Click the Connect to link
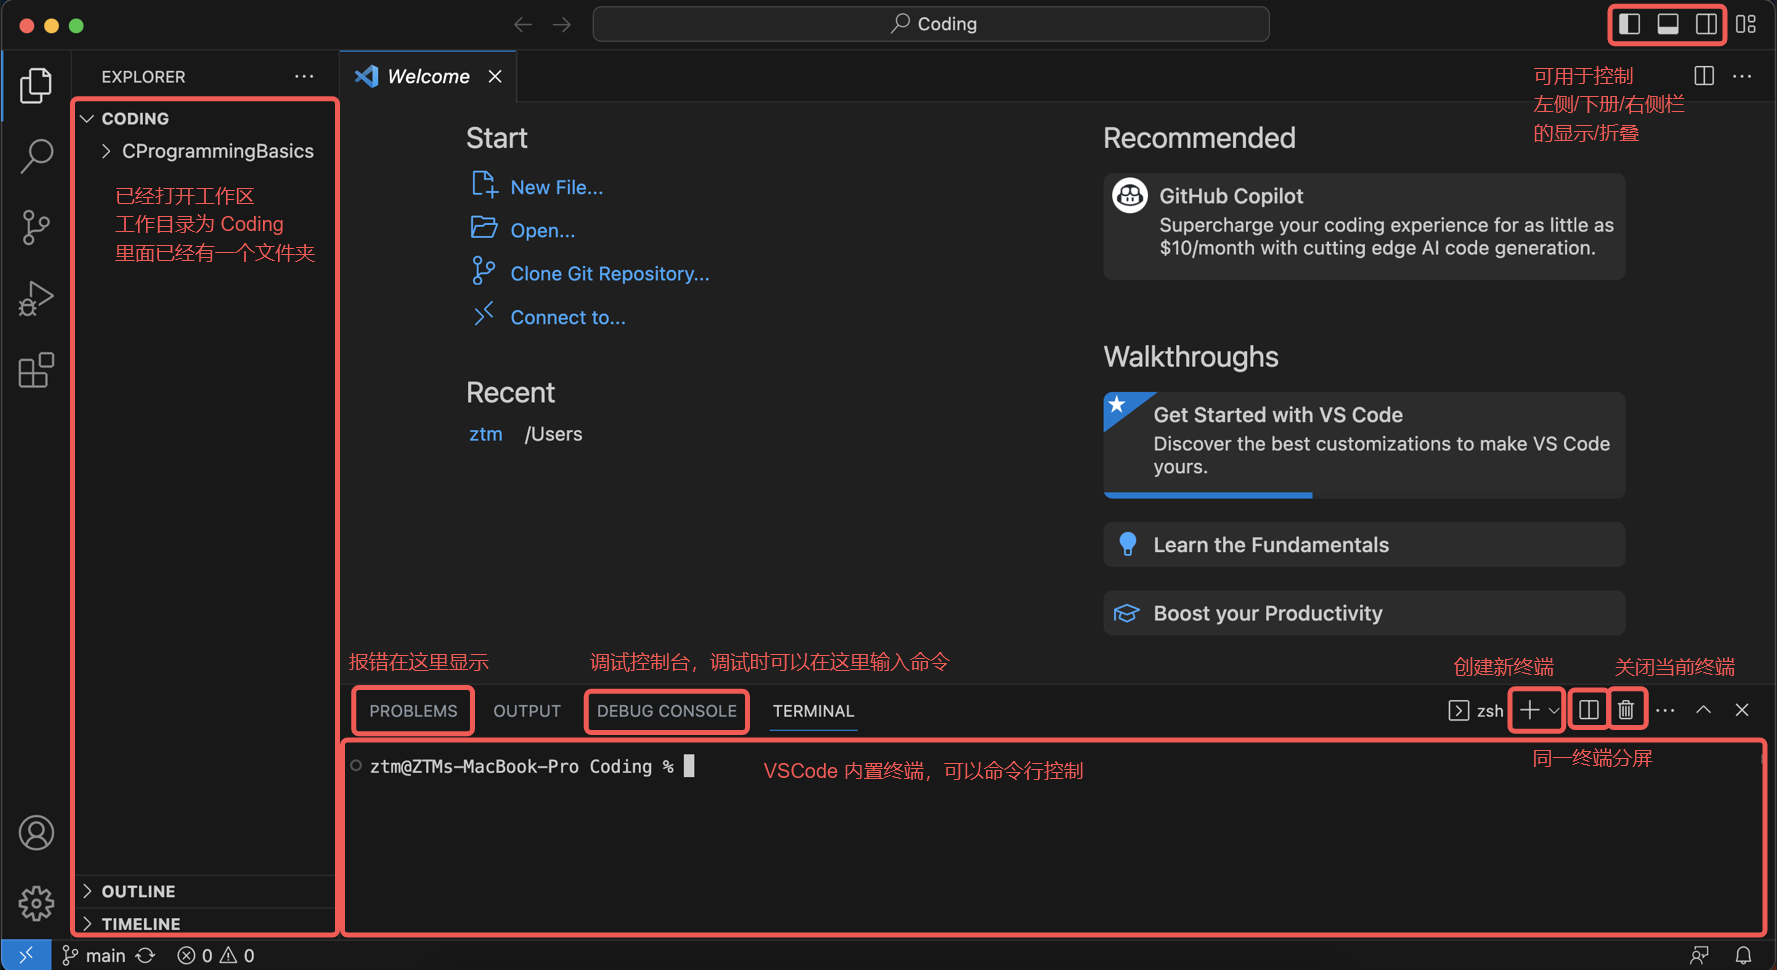Viewport: 1777px width, 970px height. (x=568, y=317)
